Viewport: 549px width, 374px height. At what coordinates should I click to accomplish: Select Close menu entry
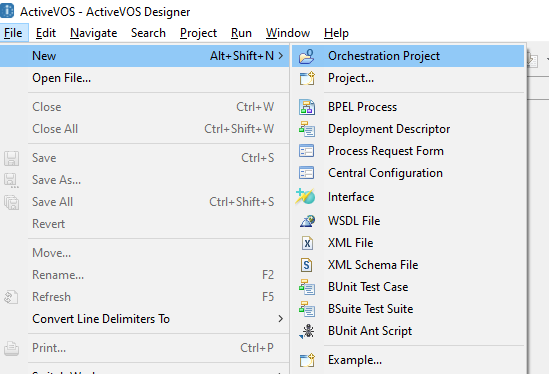coord(144,107)
